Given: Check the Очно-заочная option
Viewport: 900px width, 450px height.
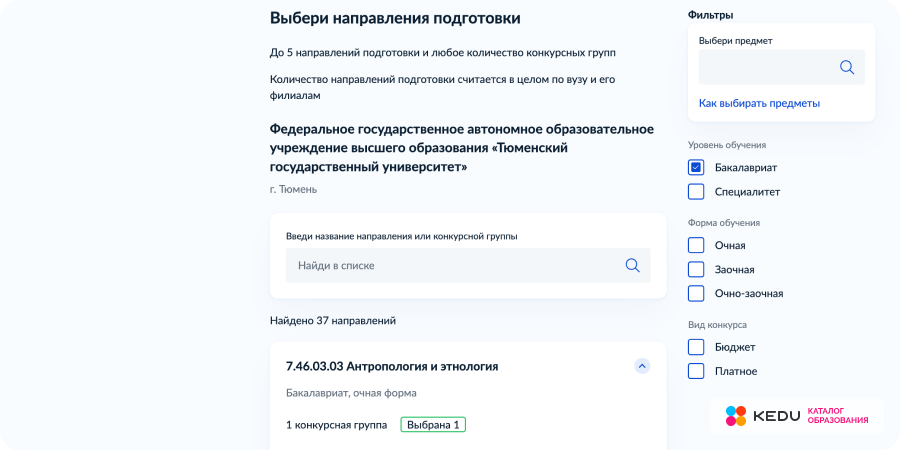Looking at the screenshot, I should click(696, 293).
